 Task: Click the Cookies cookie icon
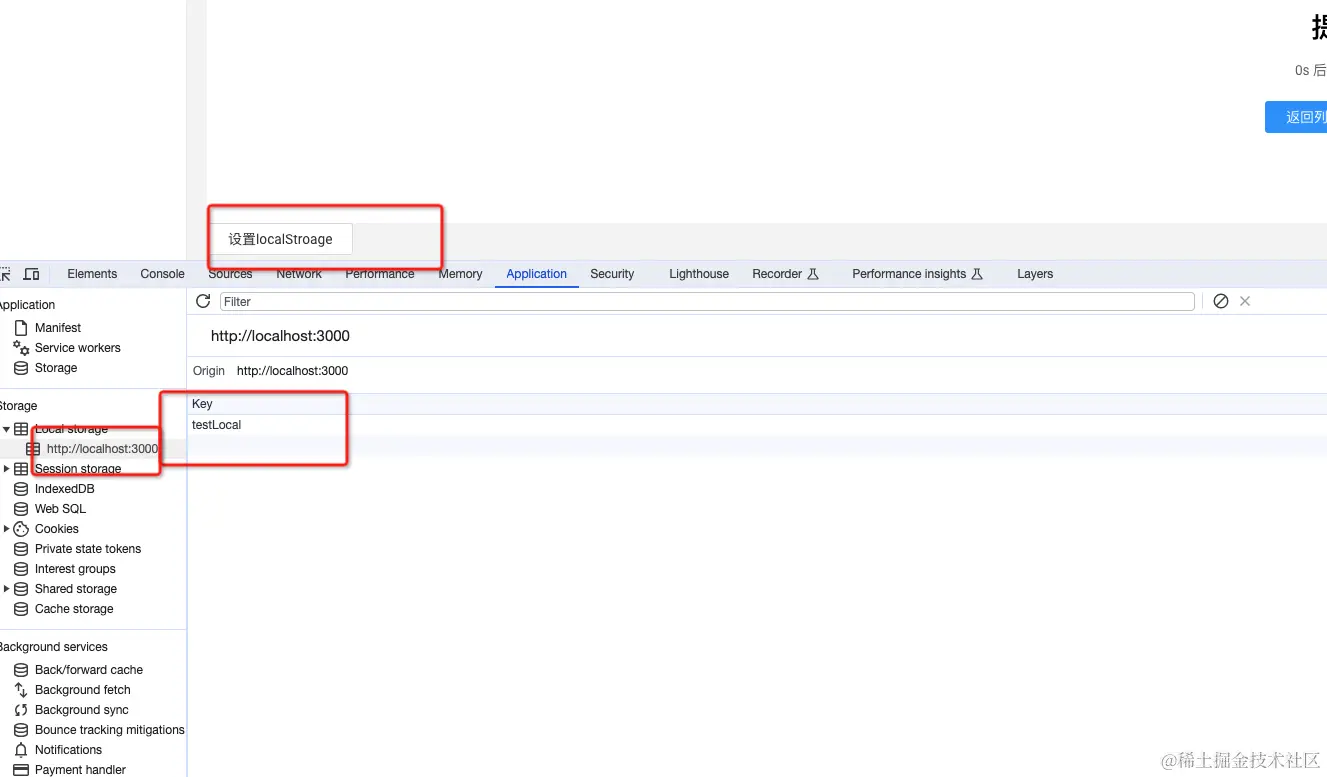pyautogui.click(x=21, y=529)
